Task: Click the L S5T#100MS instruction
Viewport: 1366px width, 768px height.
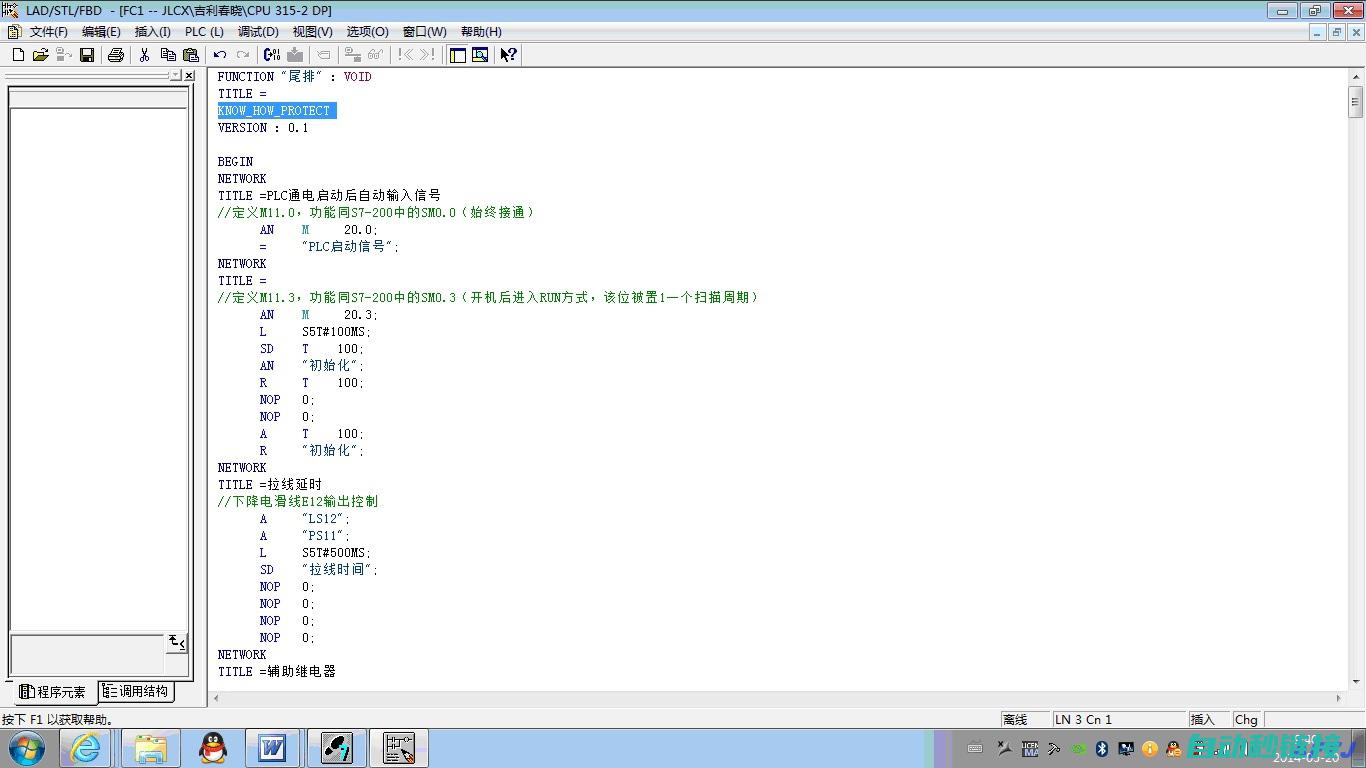Action: pyautogui.click(x=315, y=332)
